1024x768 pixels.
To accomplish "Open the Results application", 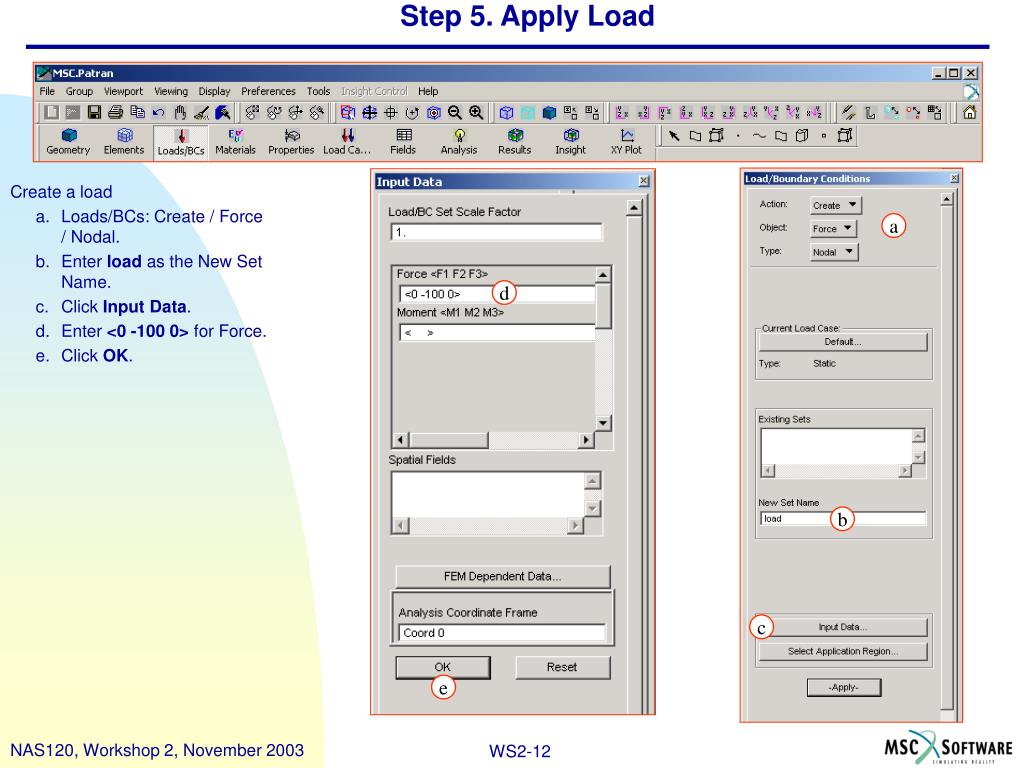I will [515, 142].
